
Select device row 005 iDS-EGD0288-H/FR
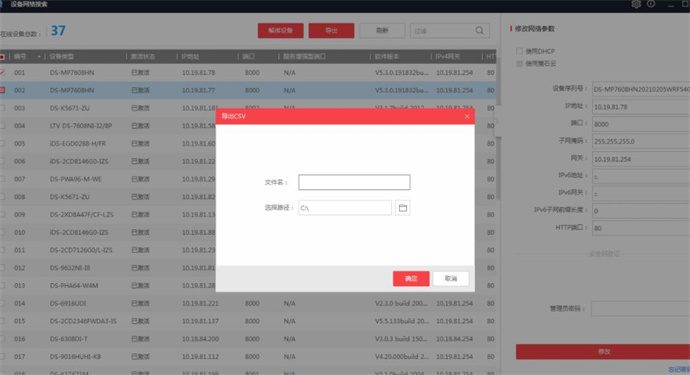pyautogui.click(x=108, y=143)
